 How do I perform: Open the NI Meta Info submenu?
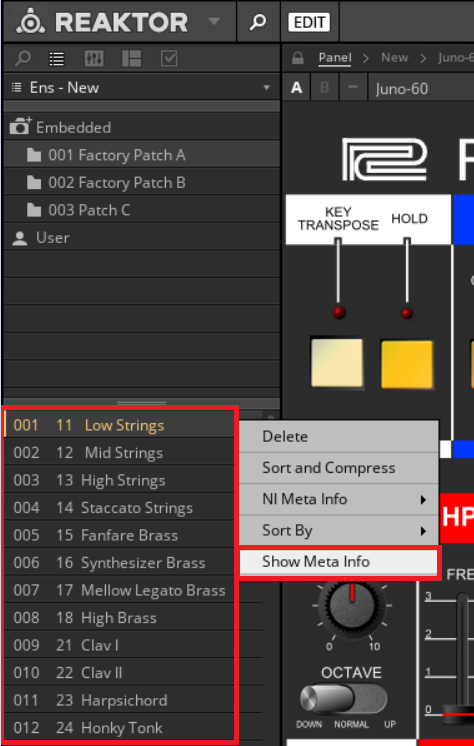(x=338, y=499)
